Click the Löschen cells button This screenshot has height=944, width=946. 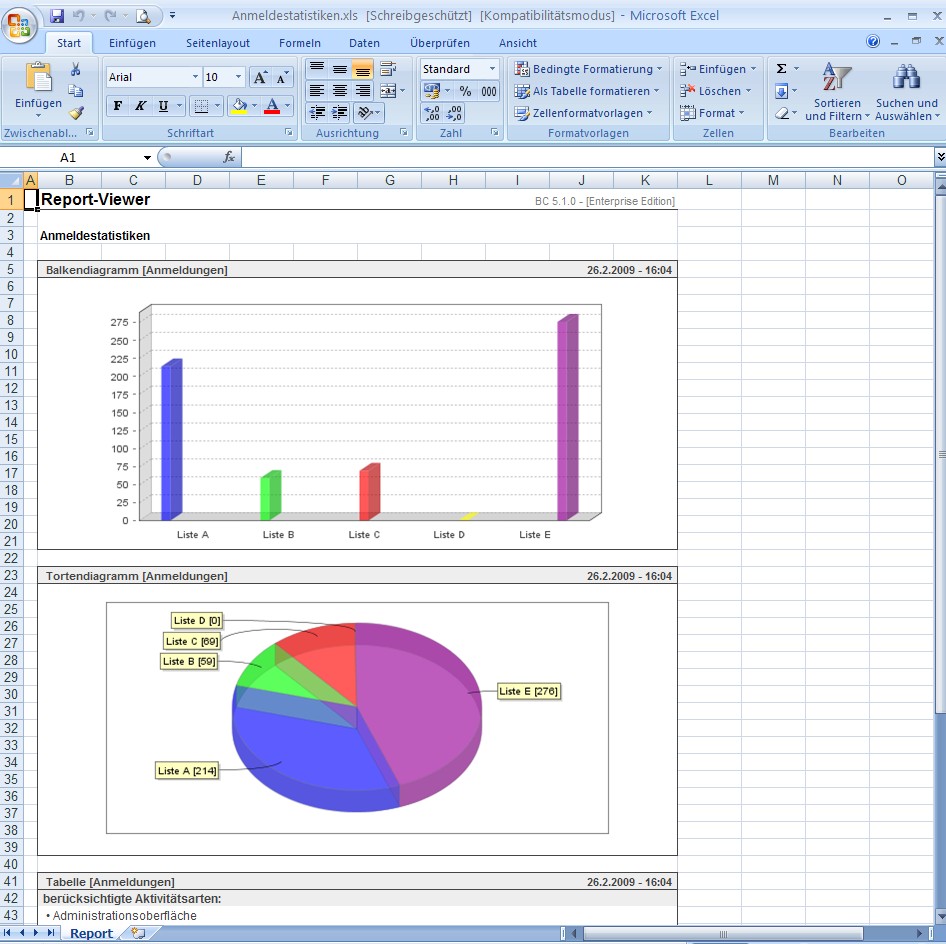[x=716, y=91]
